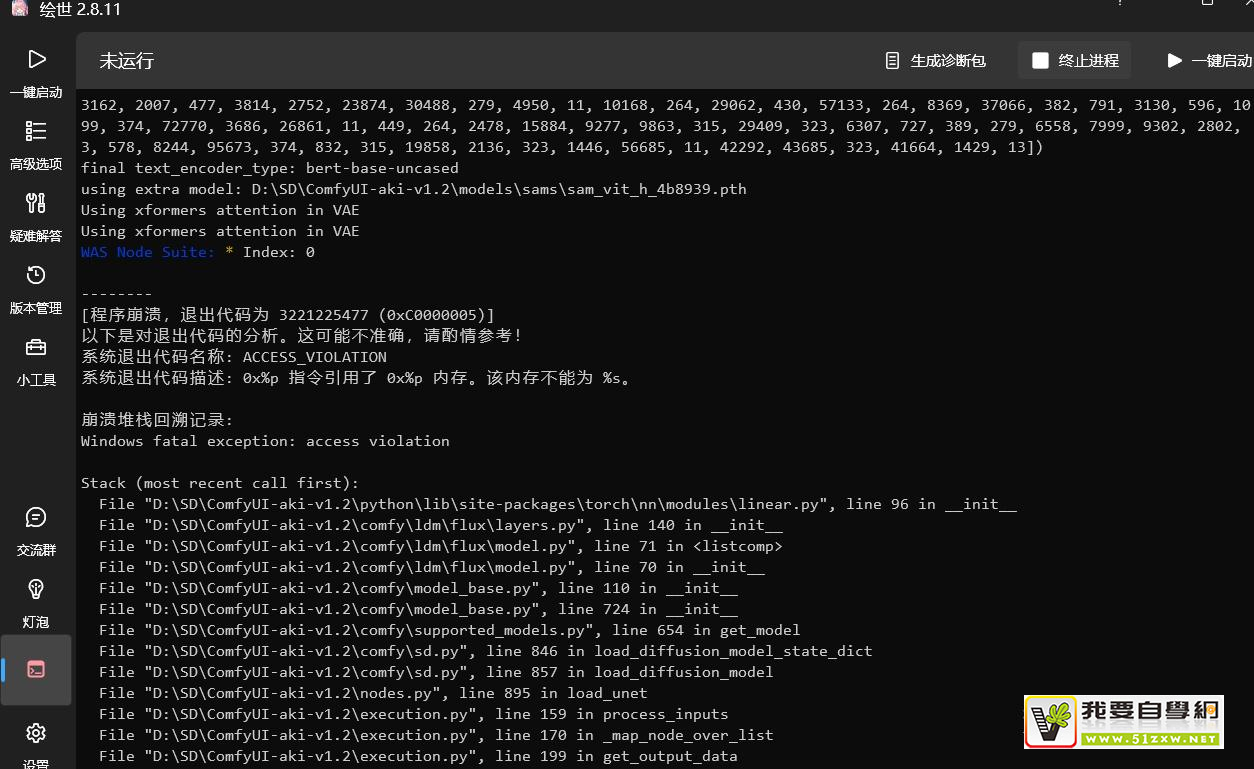Click the 灯泡 lightbulb icon
Screen dimensions: 1254x769
pyautogui.click(x=36, y=602)
